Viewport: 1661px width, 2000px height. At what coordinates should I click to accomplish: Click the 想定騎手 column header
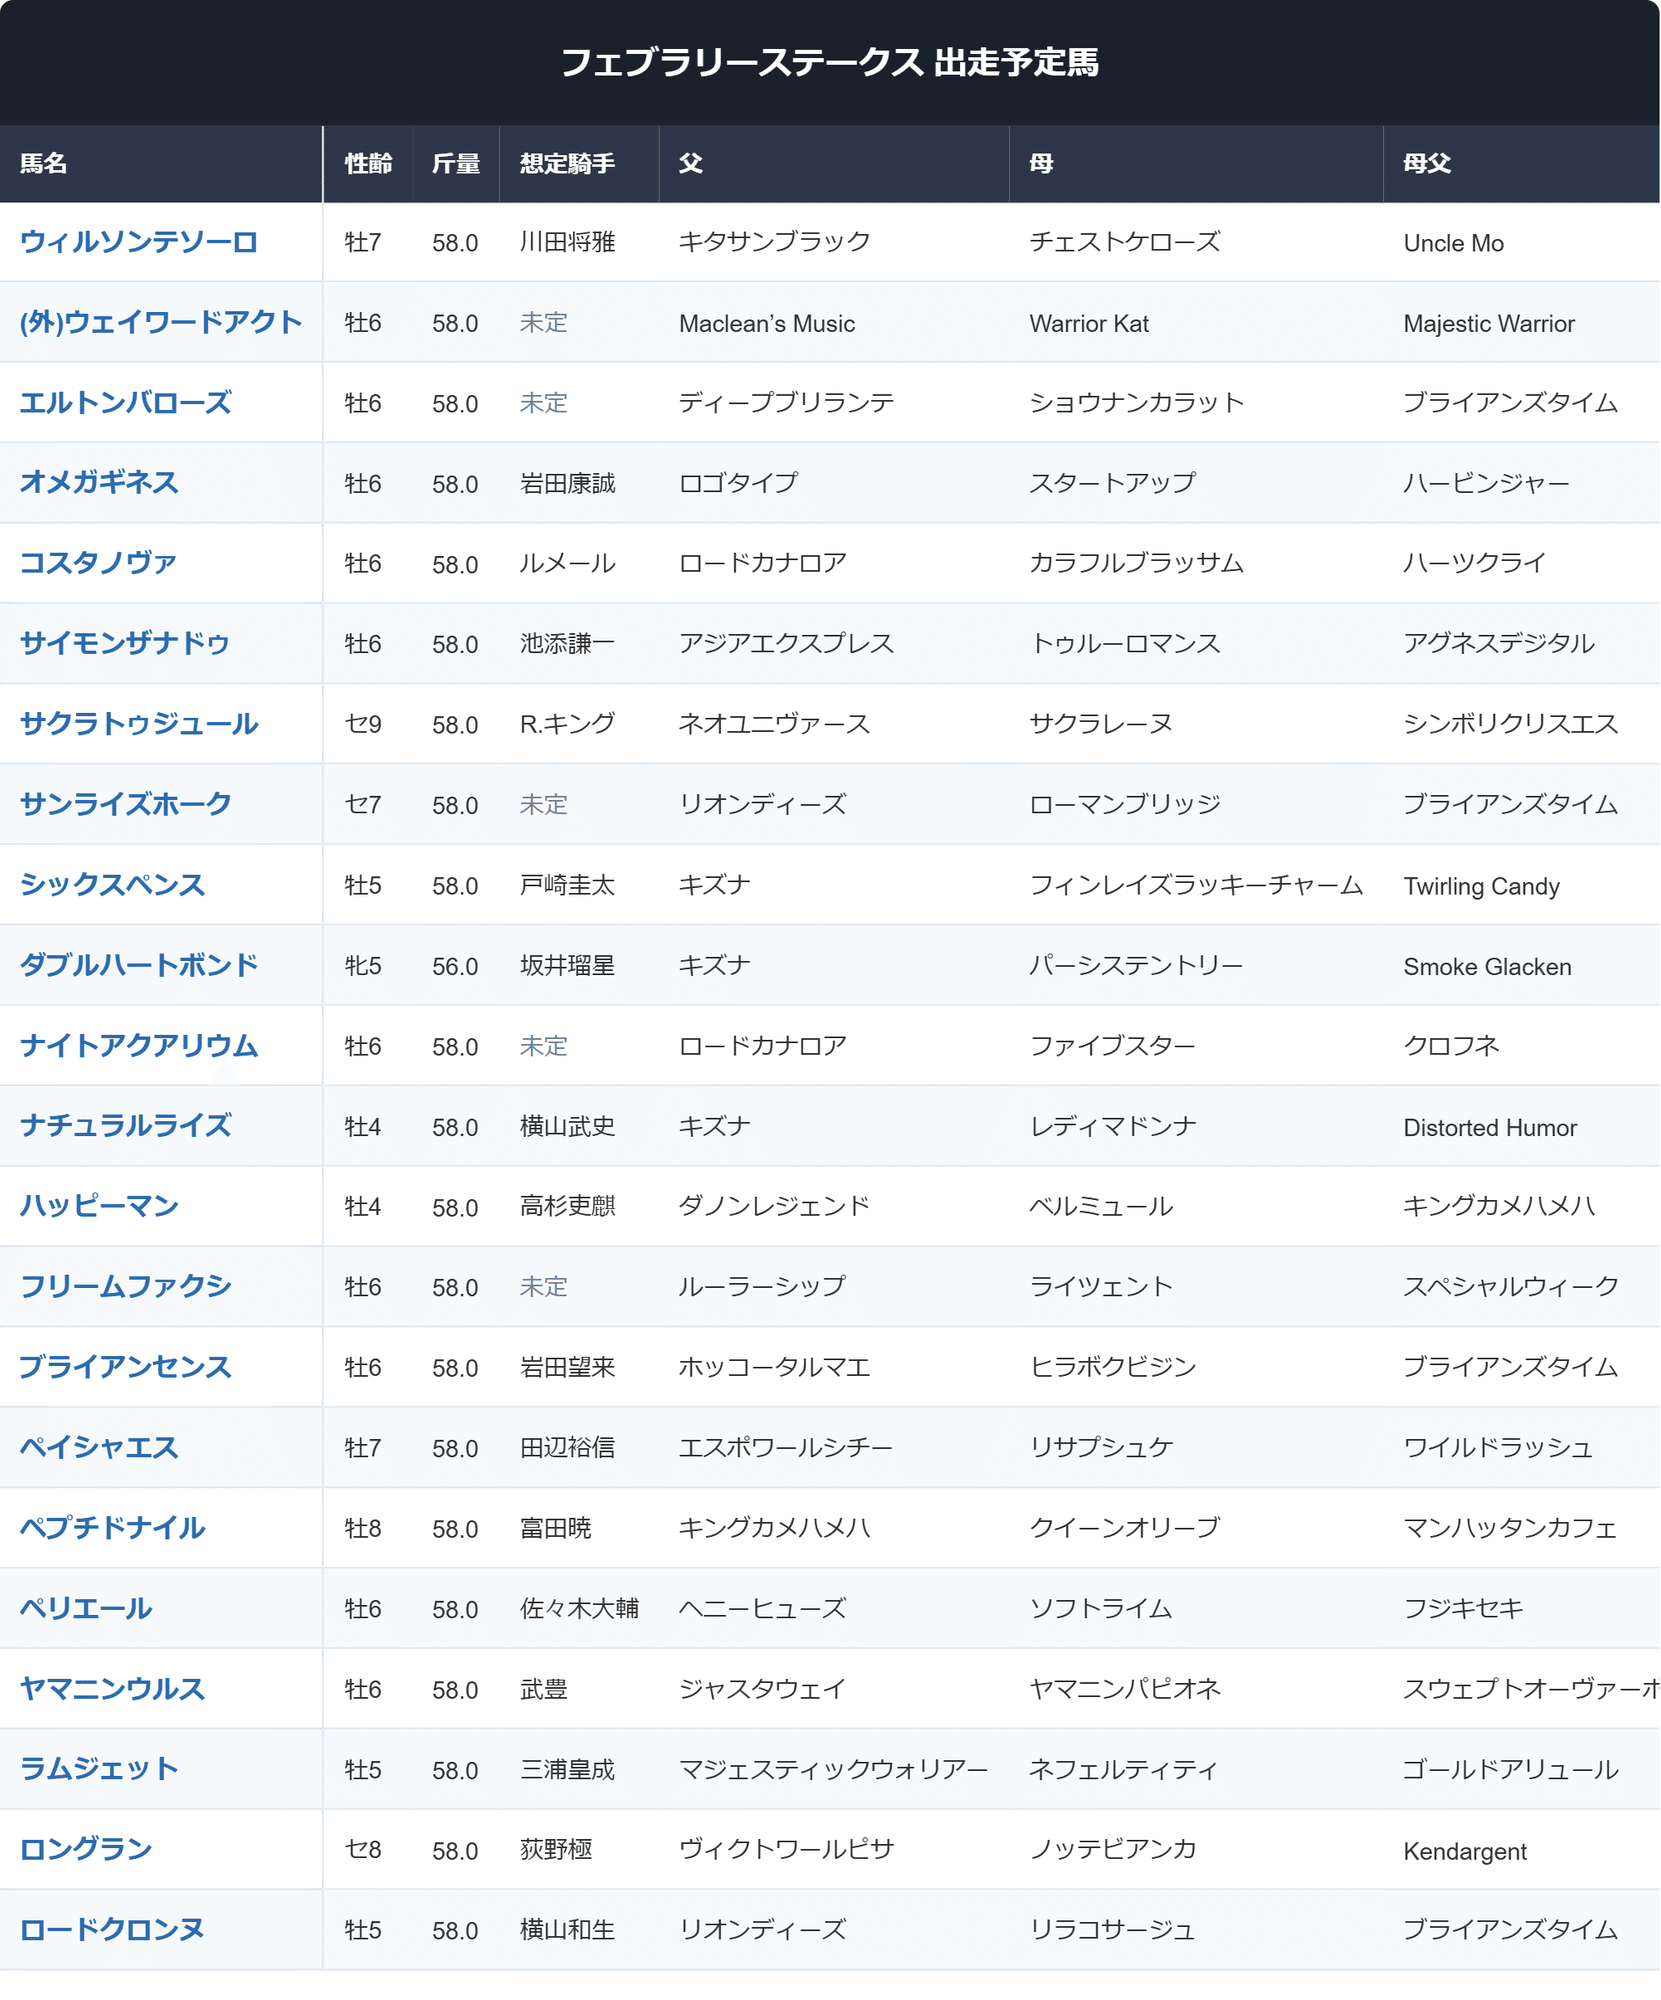coord(567,164)
